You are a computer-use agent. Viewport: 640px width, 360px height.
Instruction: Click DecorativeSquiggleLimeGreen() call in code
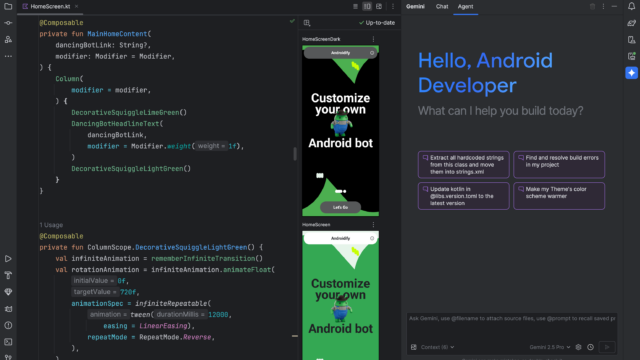[x=129, y=112]
